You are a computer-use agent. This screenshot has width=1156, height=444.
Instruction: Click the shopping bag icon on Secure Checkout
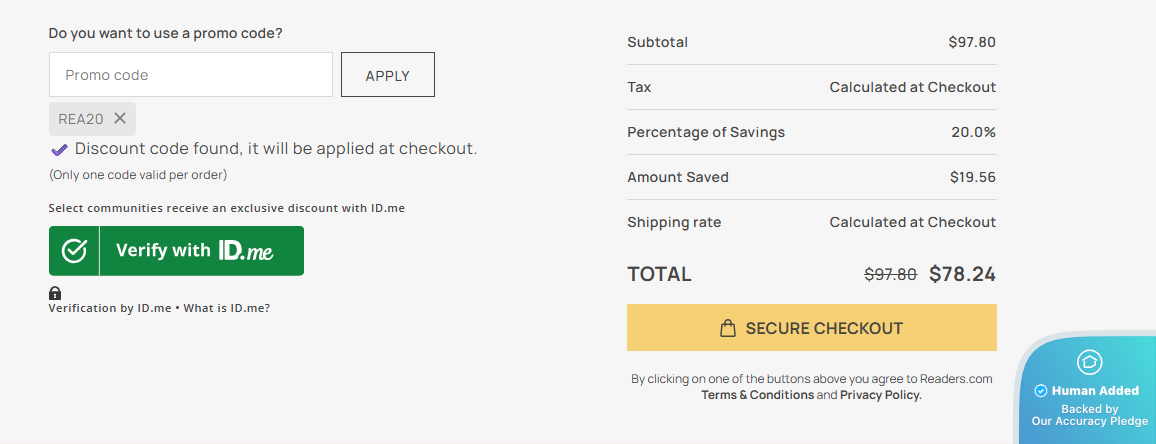coord(728,328)
